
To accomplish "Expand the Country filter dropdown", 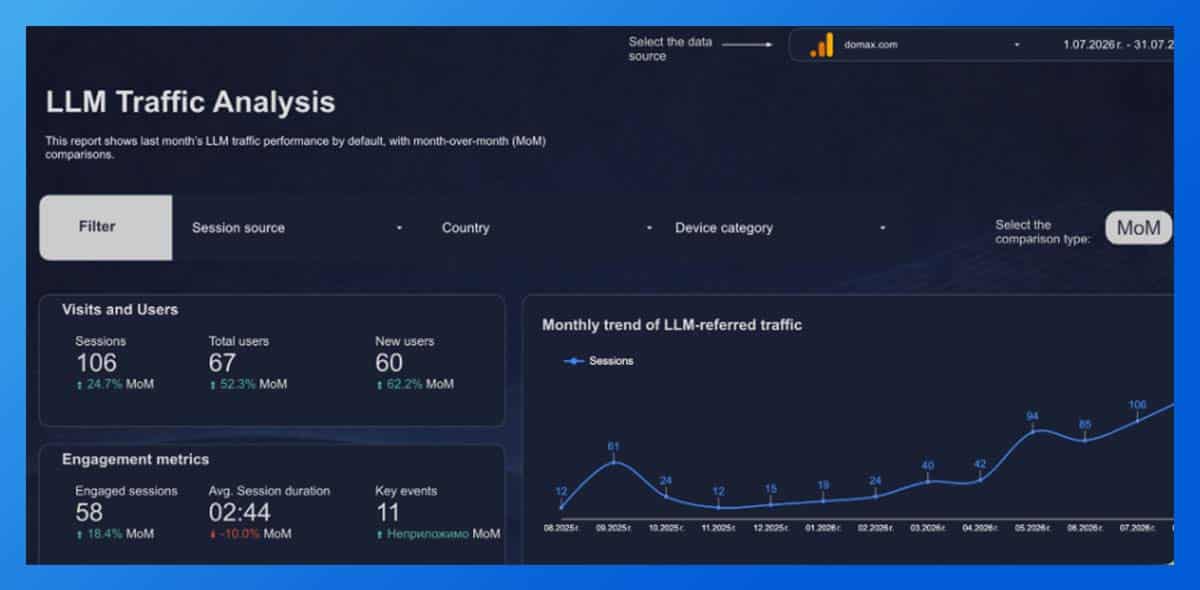I will pyautogui.click(x=547, y=228).
